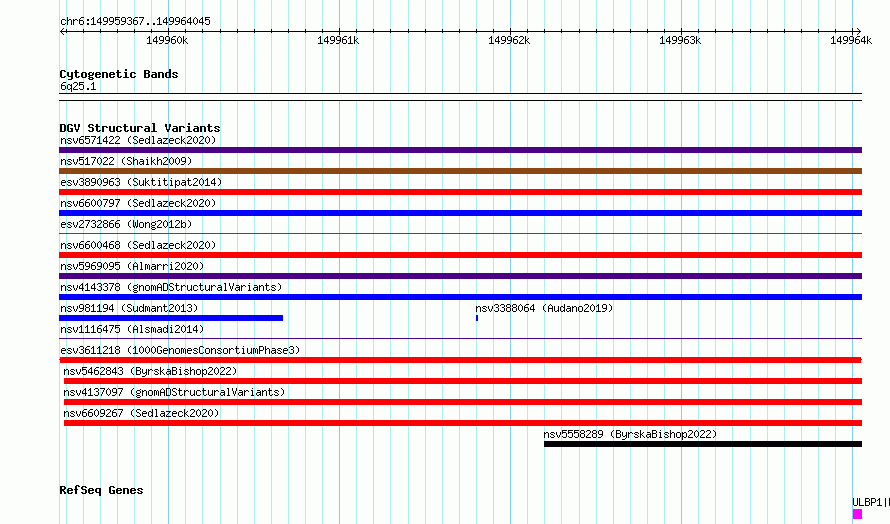
Task: Select the 6q25.1 band label
Action: click(x=78, y=86)
